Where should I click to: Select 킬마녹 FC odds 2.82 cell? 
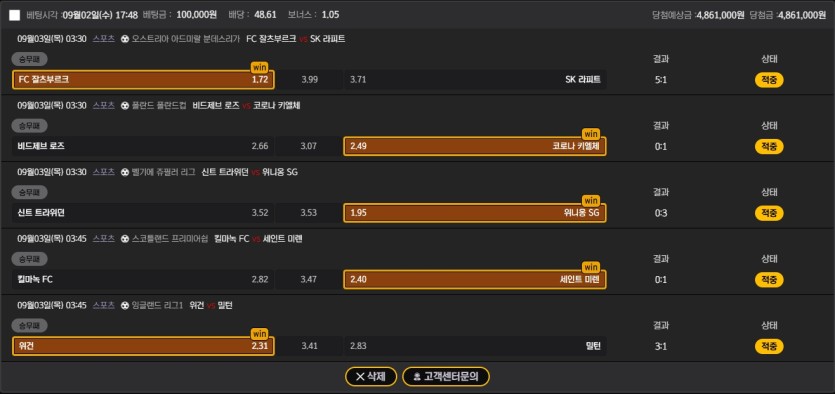coord(143,280)
